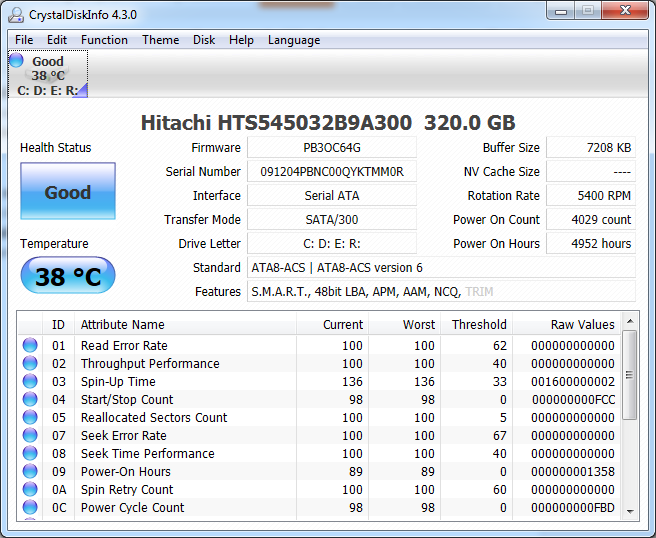This screenshot has height=538, width=656.
Task: Click the Drive Letter C: D: E: R: field
Action: (332, 243)
